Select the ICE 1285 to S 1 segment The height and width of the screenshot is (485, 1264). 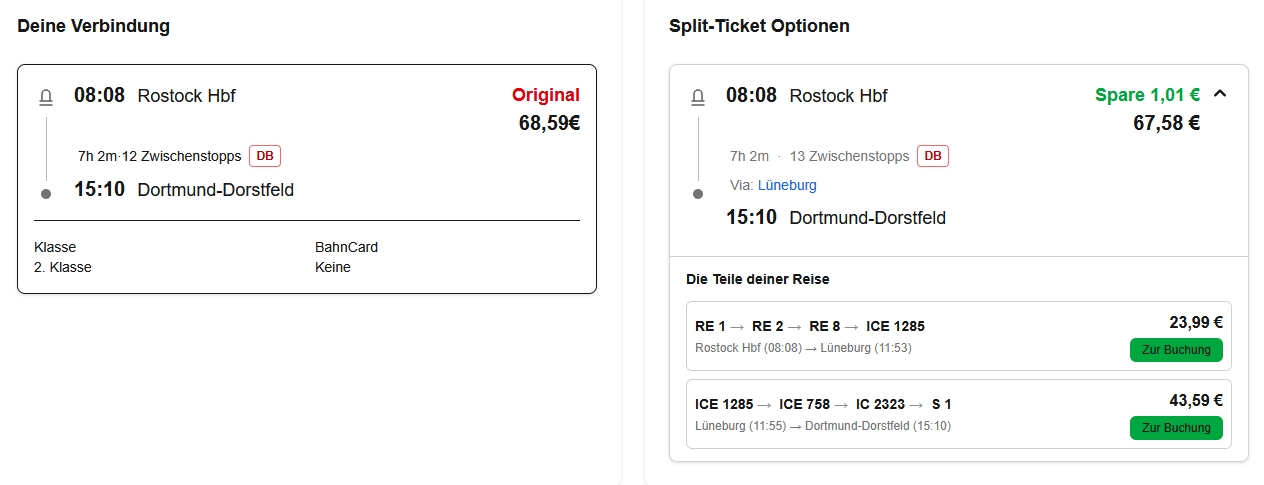(x=959, y=414)
